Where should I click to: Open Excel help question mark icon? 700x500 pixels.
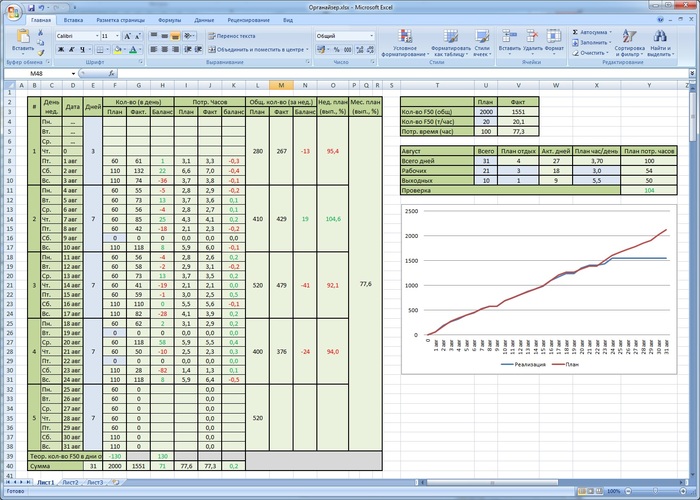click(x=661, y=20)
